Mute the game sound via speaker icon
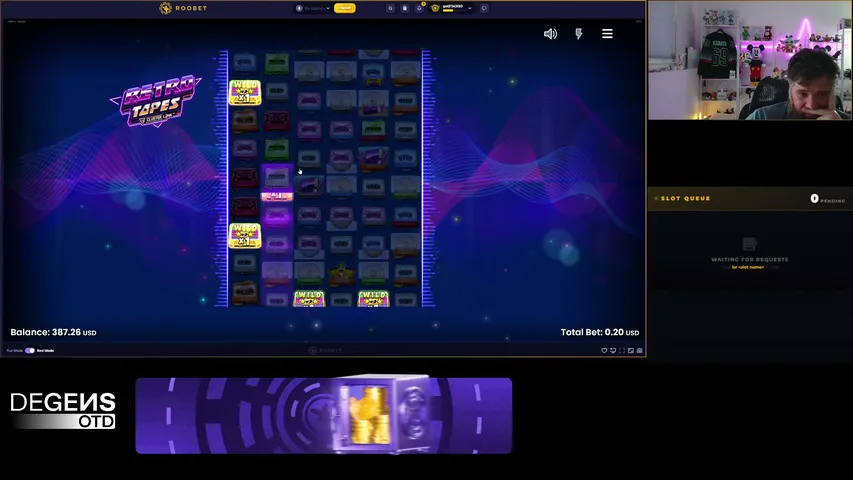The image size is (853, 480). [550, 34]
